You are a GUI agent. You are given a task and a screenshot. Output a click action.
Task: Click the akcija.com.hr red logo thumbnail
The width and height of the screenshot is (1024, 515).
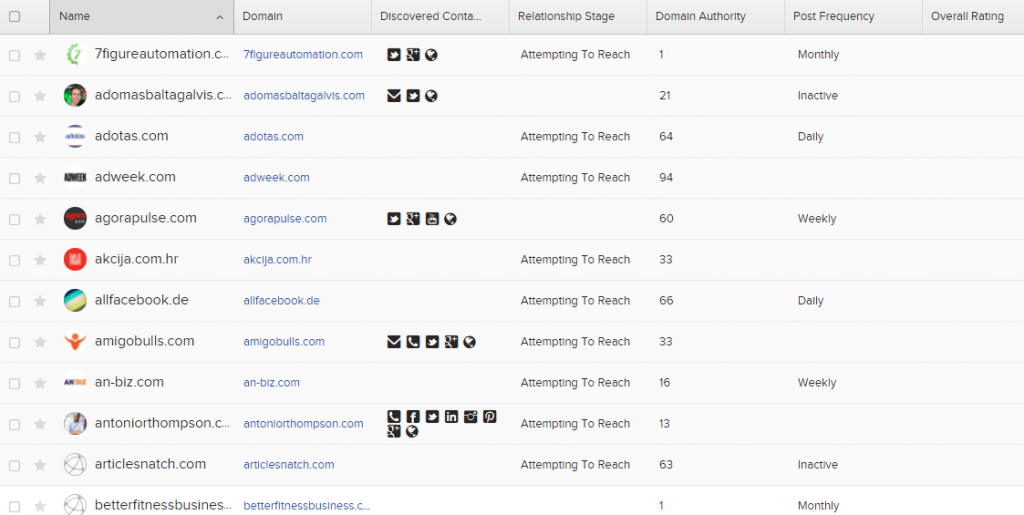(75, 259)
